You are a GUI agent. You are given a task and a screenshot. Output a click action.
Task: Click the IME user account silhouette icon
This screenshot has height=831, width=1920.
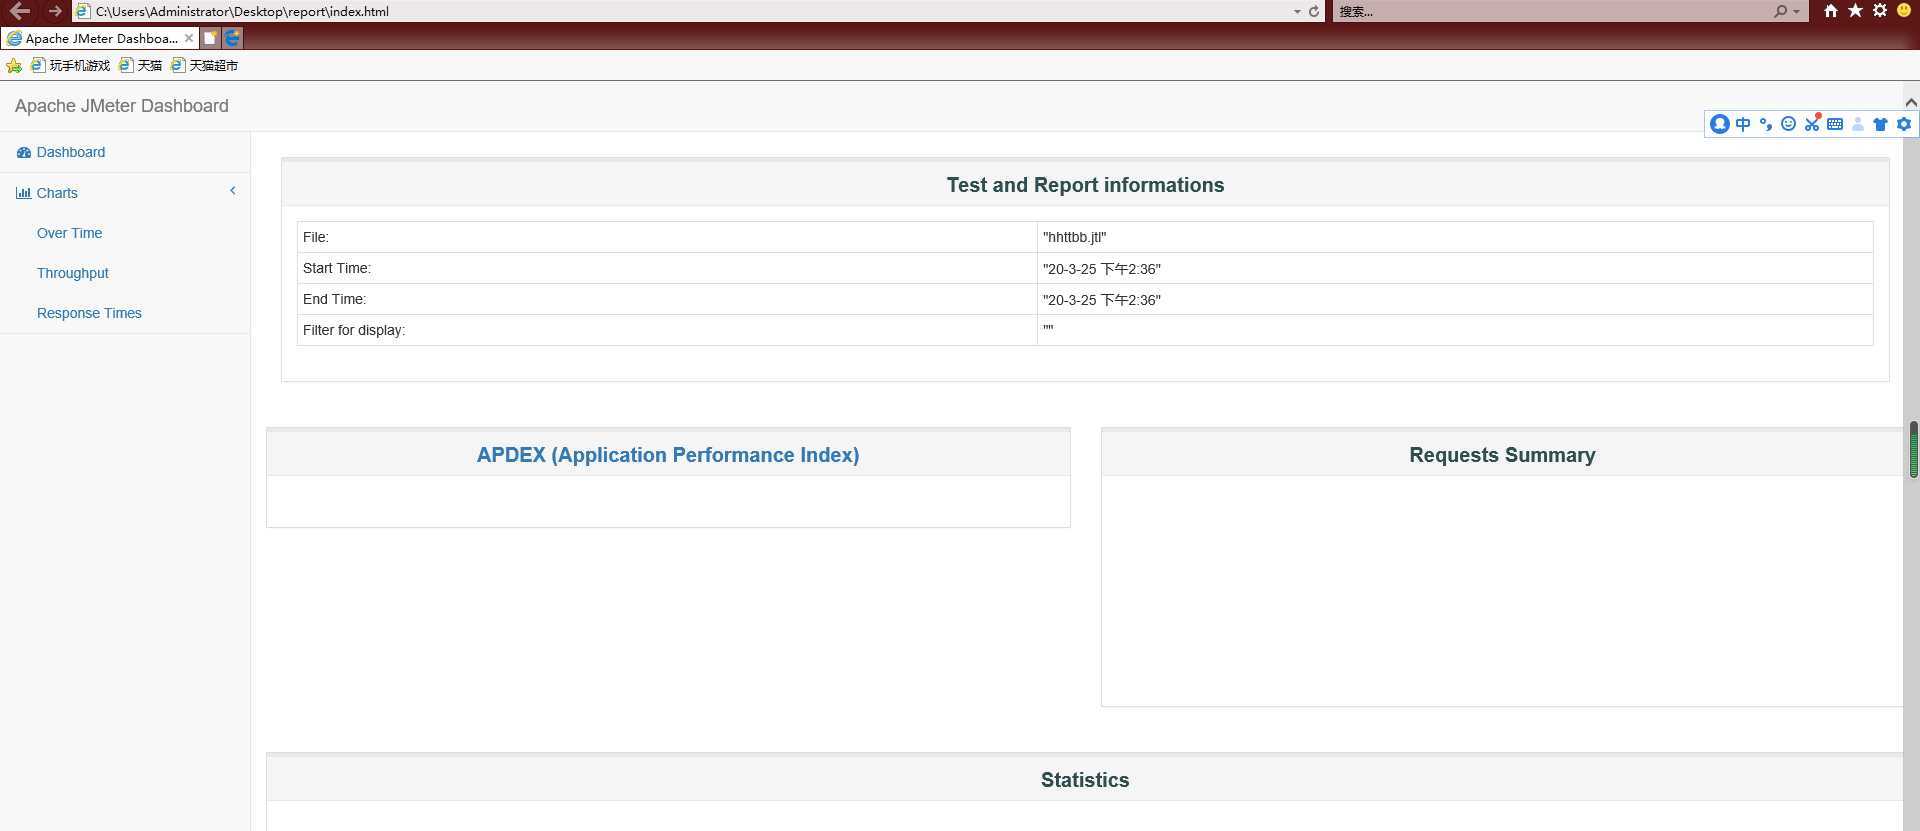pos(1858,124)
